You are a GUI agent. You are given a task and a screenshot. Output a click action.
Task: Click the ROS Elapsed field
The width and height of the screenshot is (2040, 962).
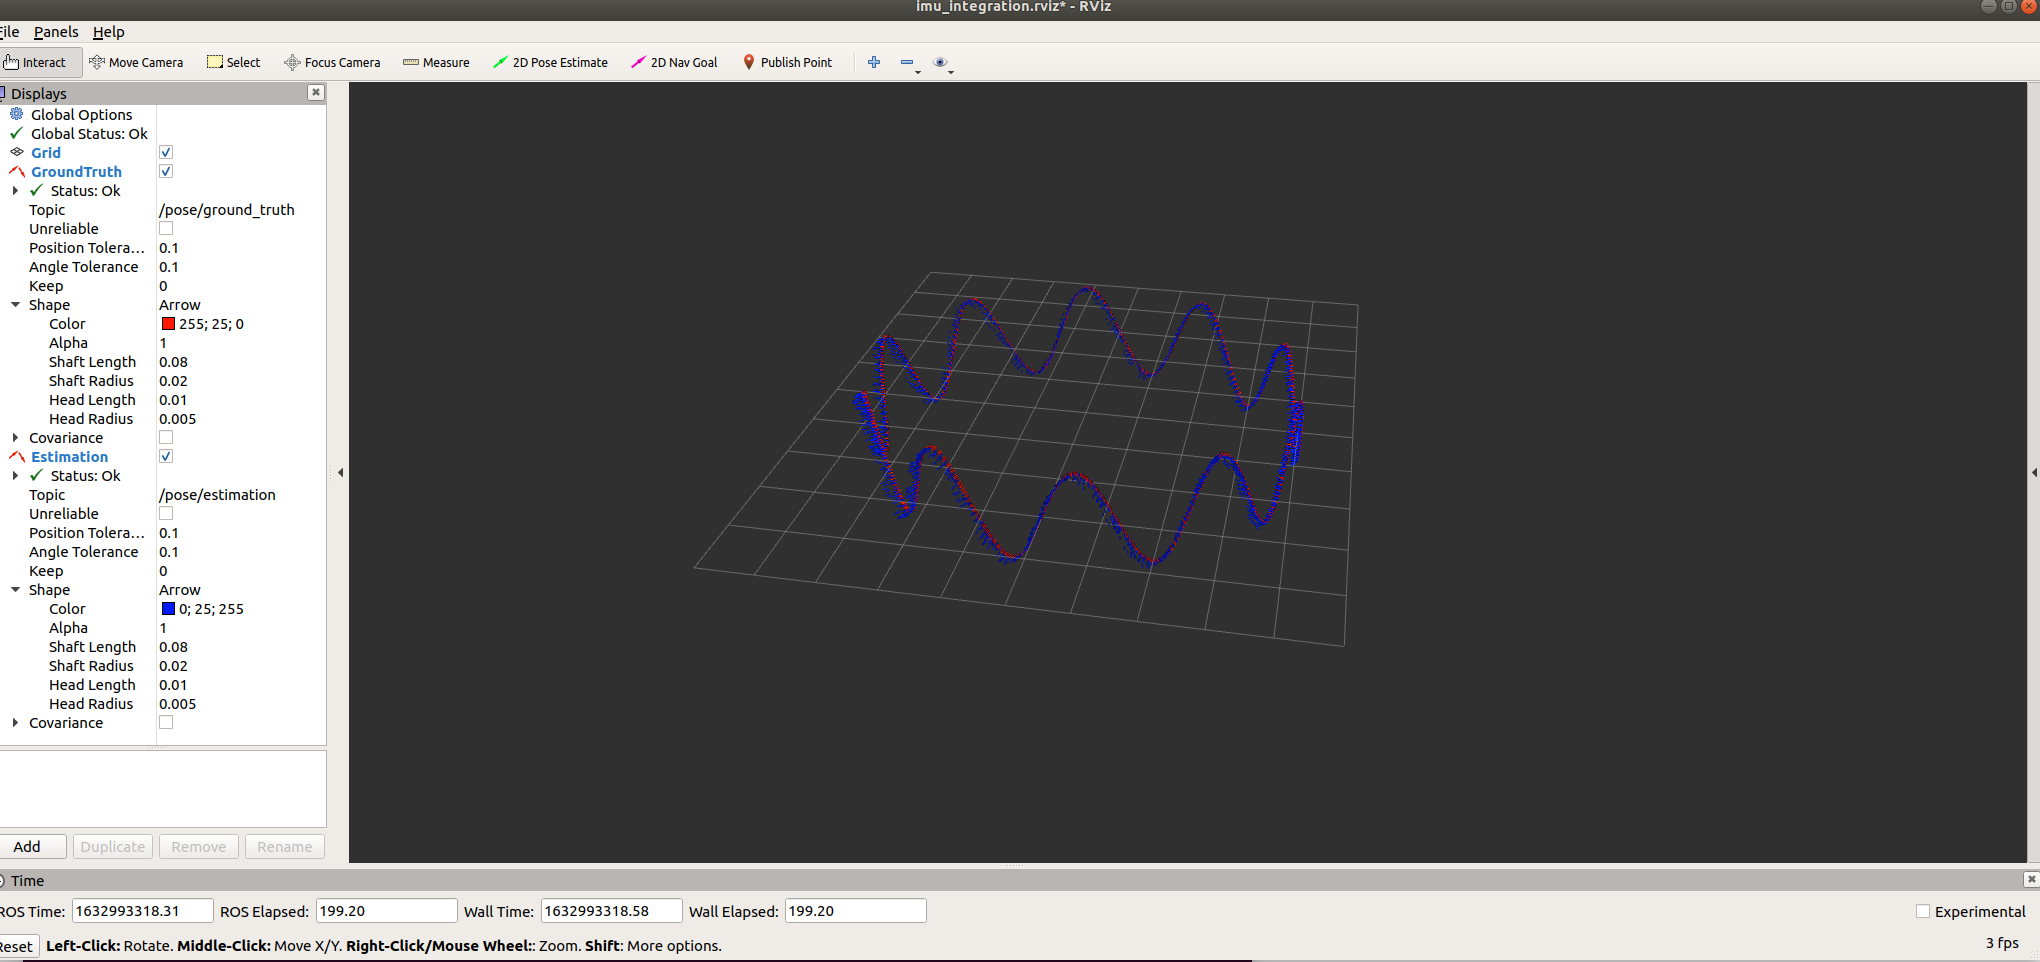386,911
